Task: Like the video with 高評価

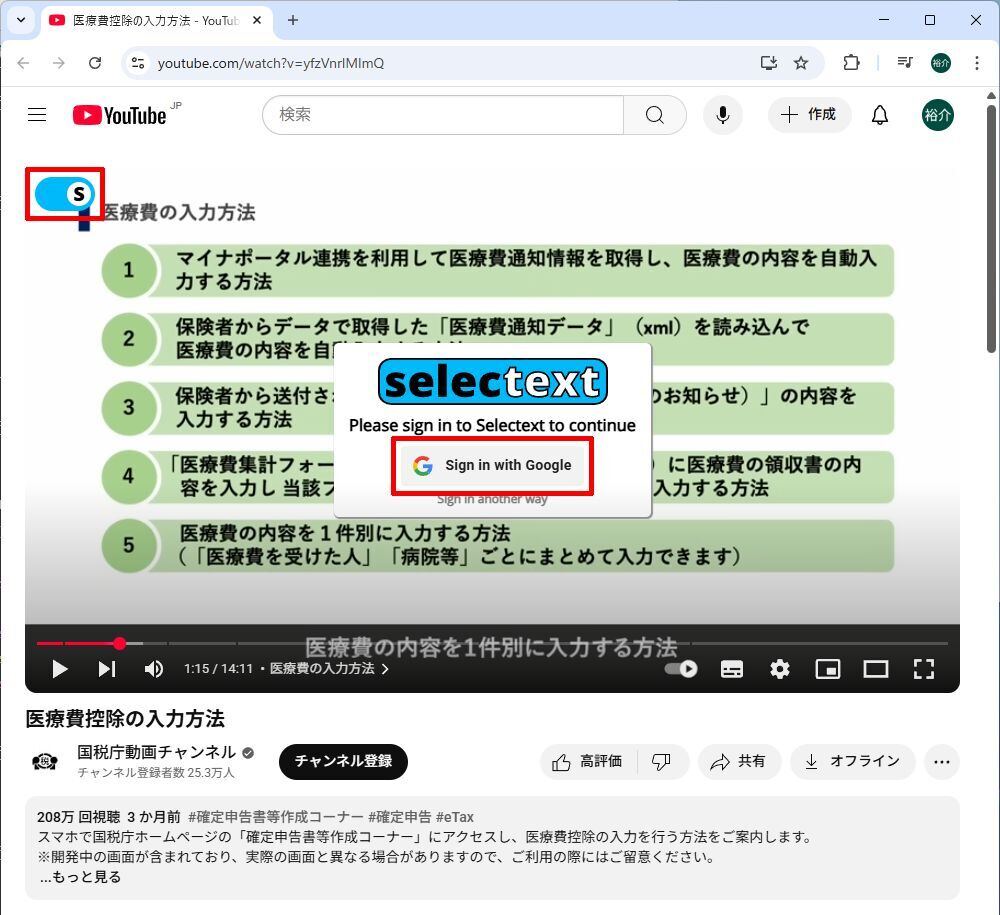Action: 588,761
